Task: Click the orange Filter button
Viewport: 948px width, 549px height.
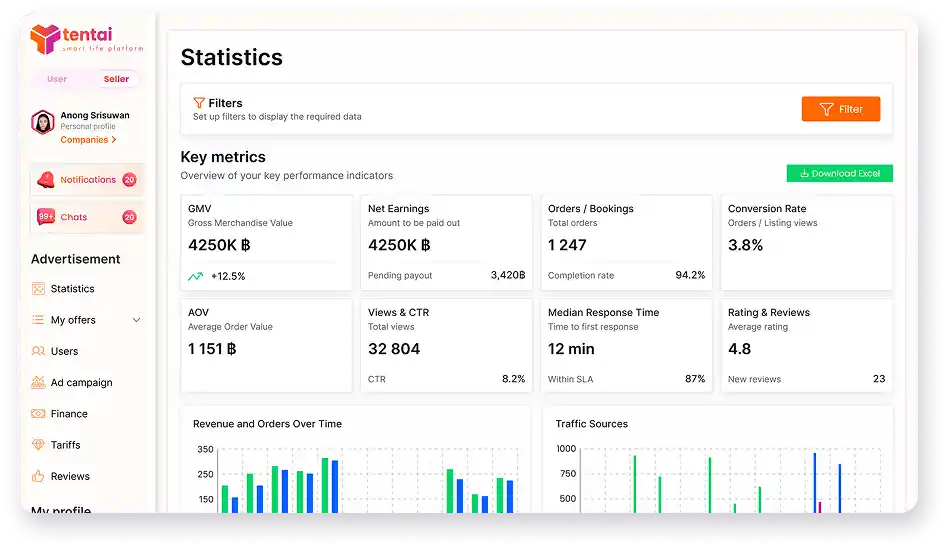Action: pos(840,109)
